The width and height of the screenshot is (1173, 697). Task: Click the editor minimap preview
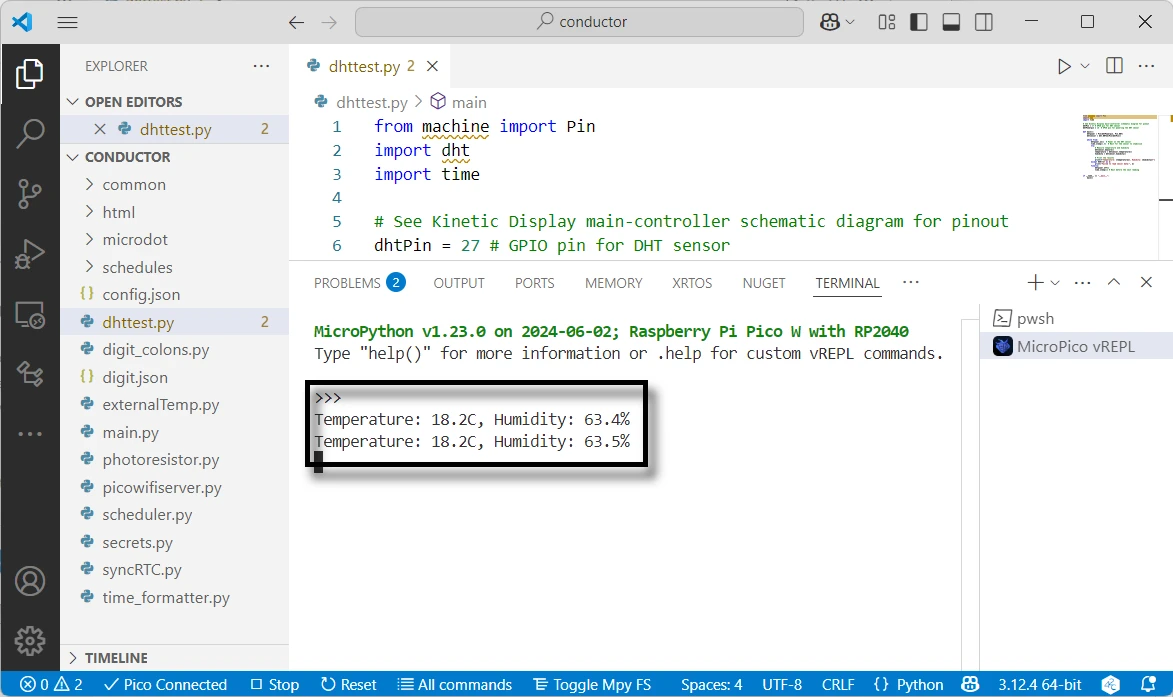tap(1120, 147)
